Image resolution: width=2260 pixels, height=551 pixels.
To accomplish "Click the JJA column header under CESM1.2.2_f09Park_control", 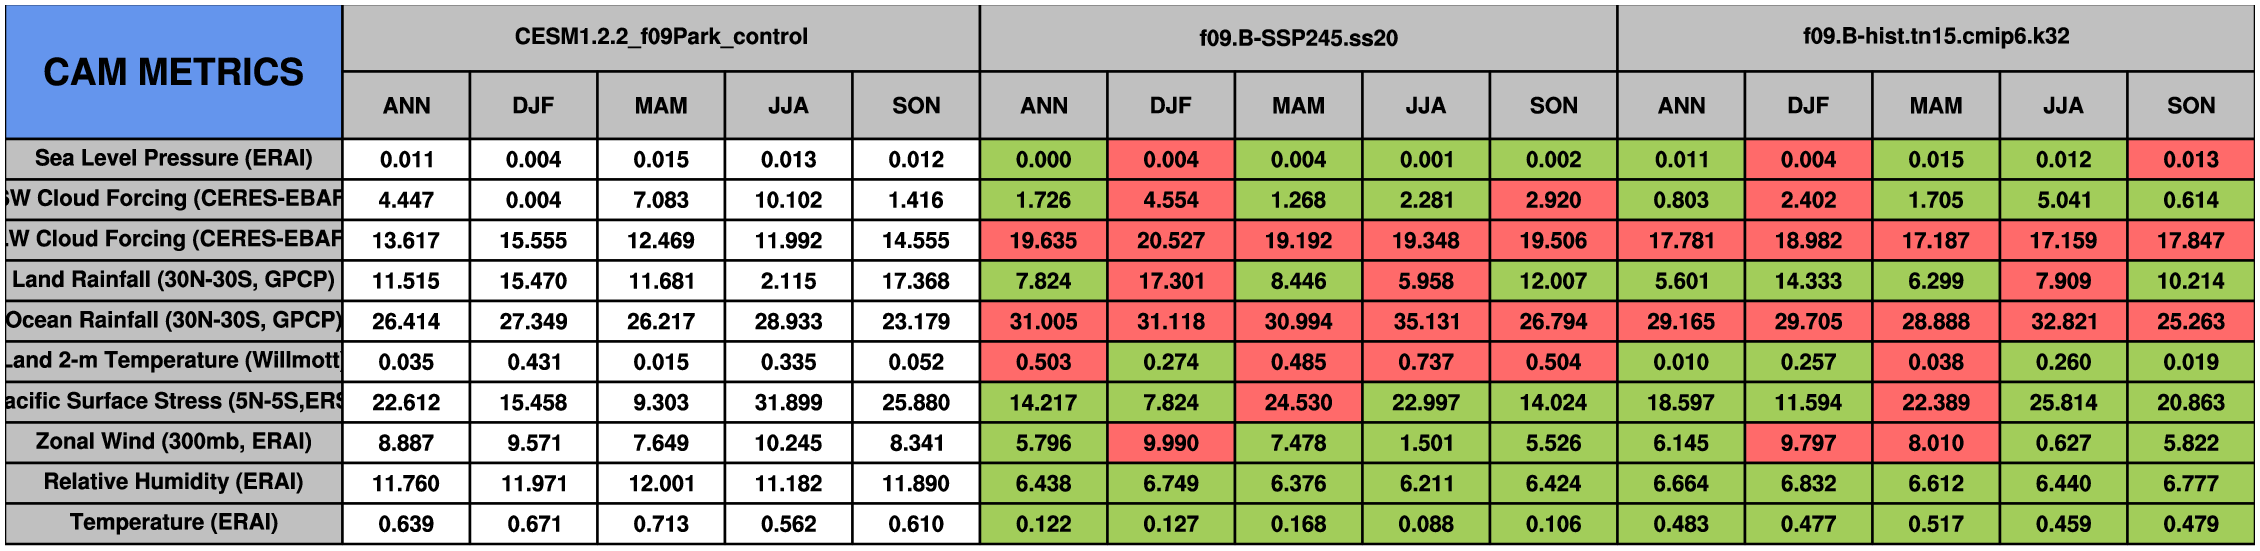I will click(788, 106).
